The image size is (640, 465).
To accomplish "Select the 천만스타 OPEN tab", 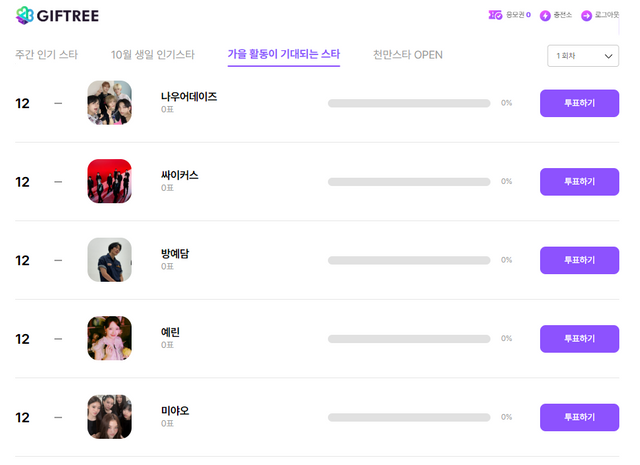I will click(407, 55).
